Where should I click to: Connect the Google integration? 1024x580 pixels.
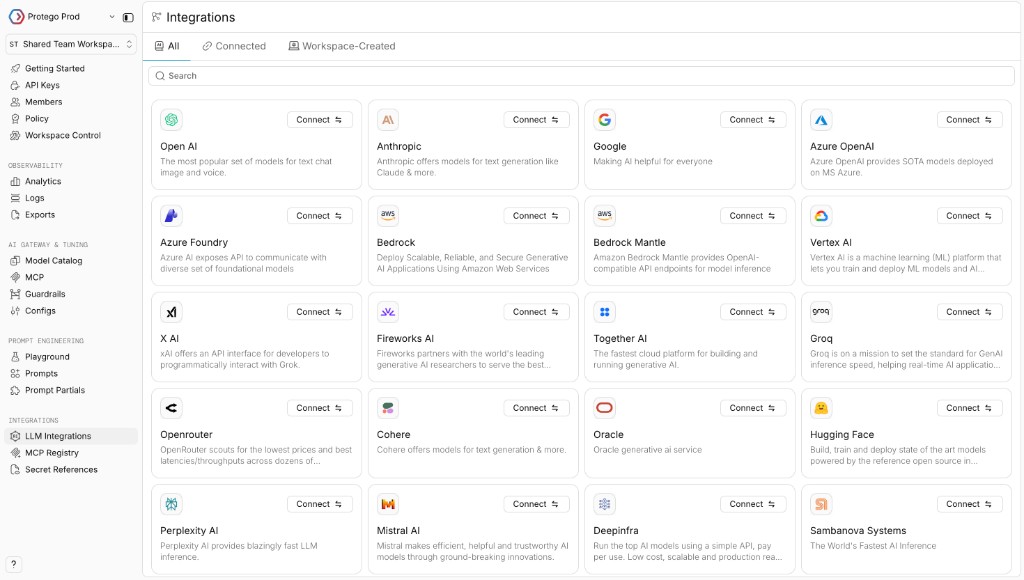click(753, 120)
